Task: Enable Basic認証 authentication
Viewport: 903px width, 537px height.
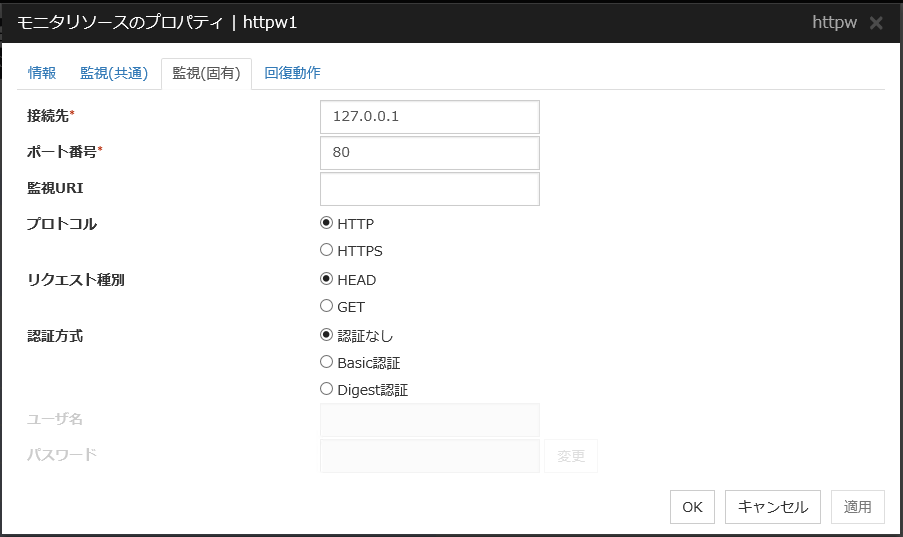Action: 327,363
